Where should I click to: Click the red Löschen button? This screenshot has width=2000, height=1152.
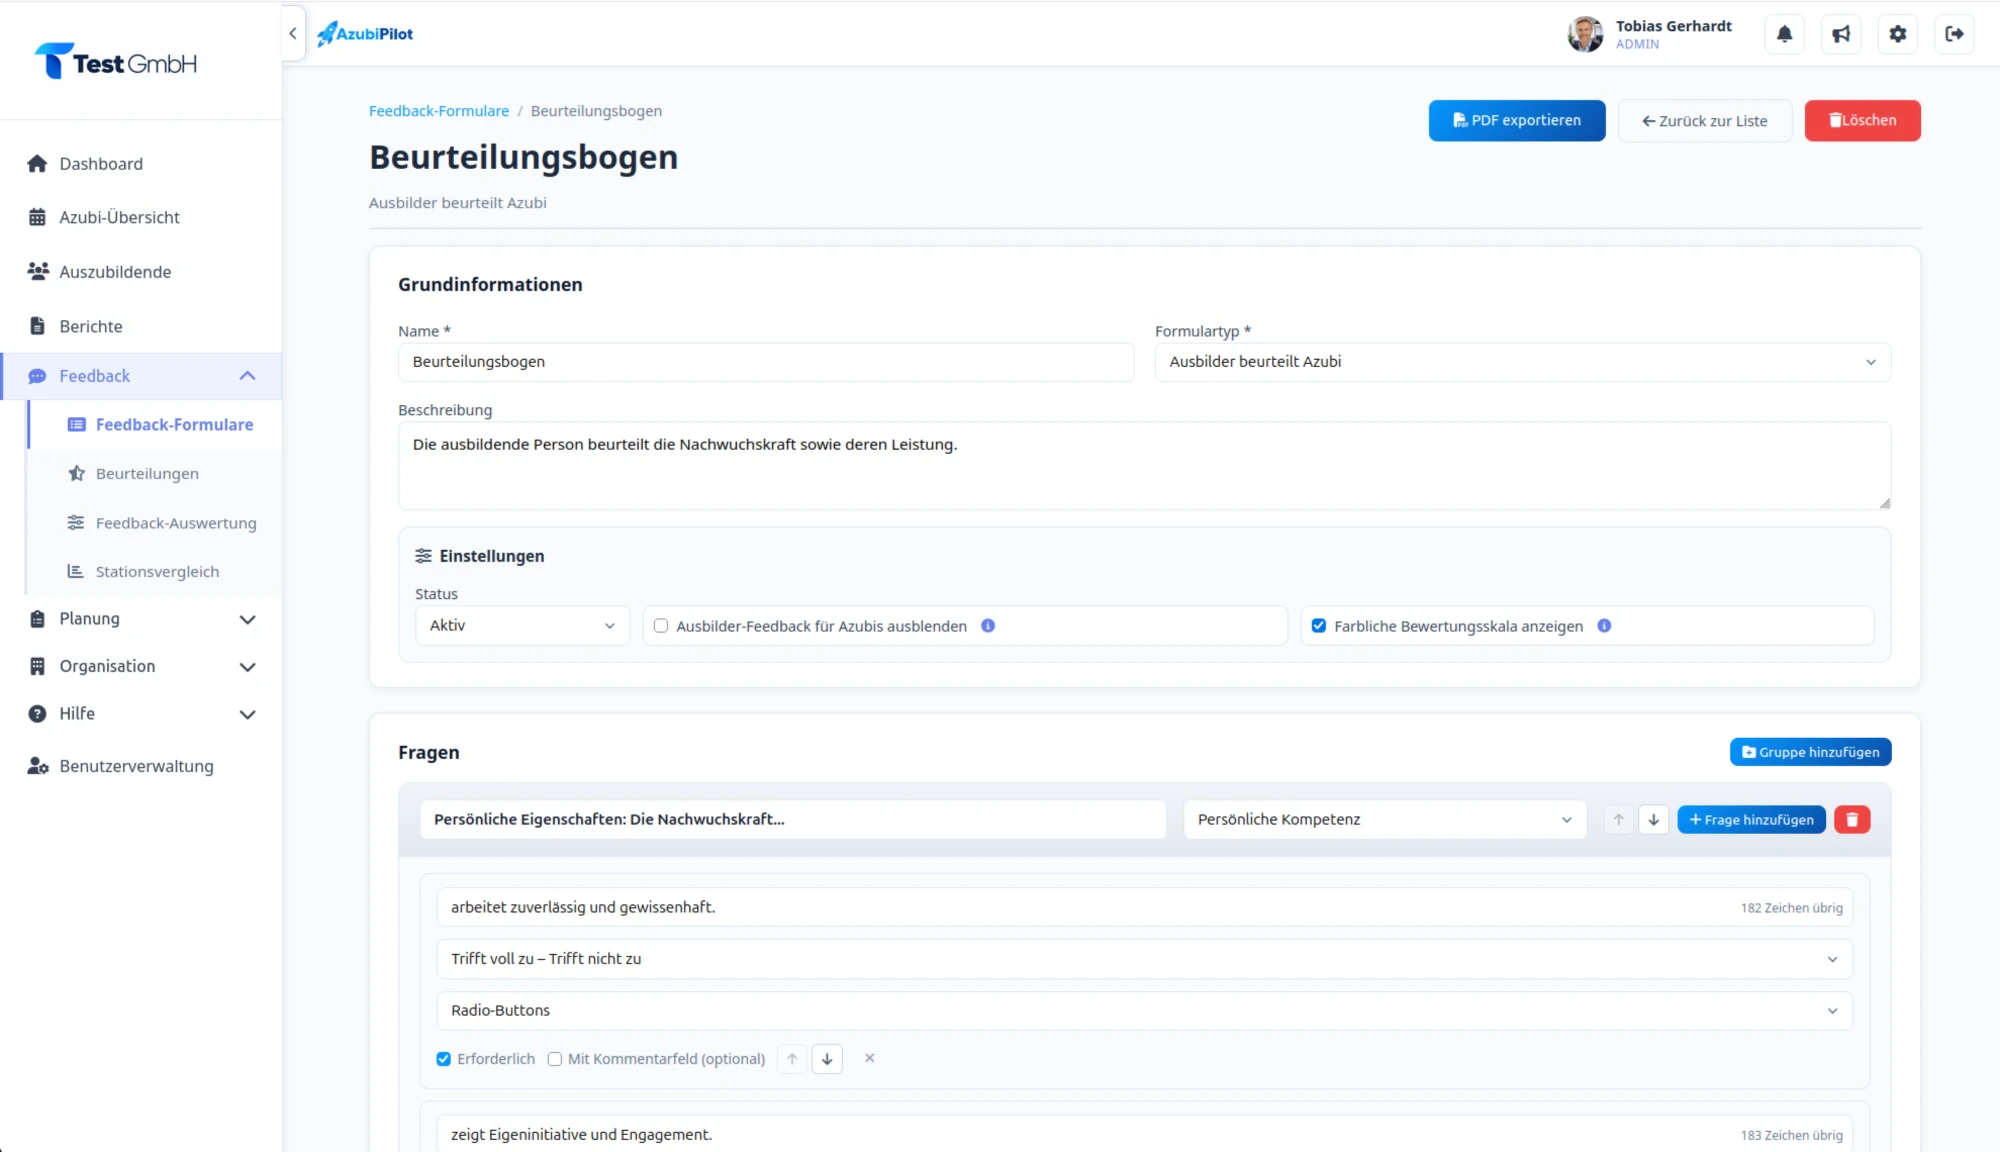point(1862,121)
